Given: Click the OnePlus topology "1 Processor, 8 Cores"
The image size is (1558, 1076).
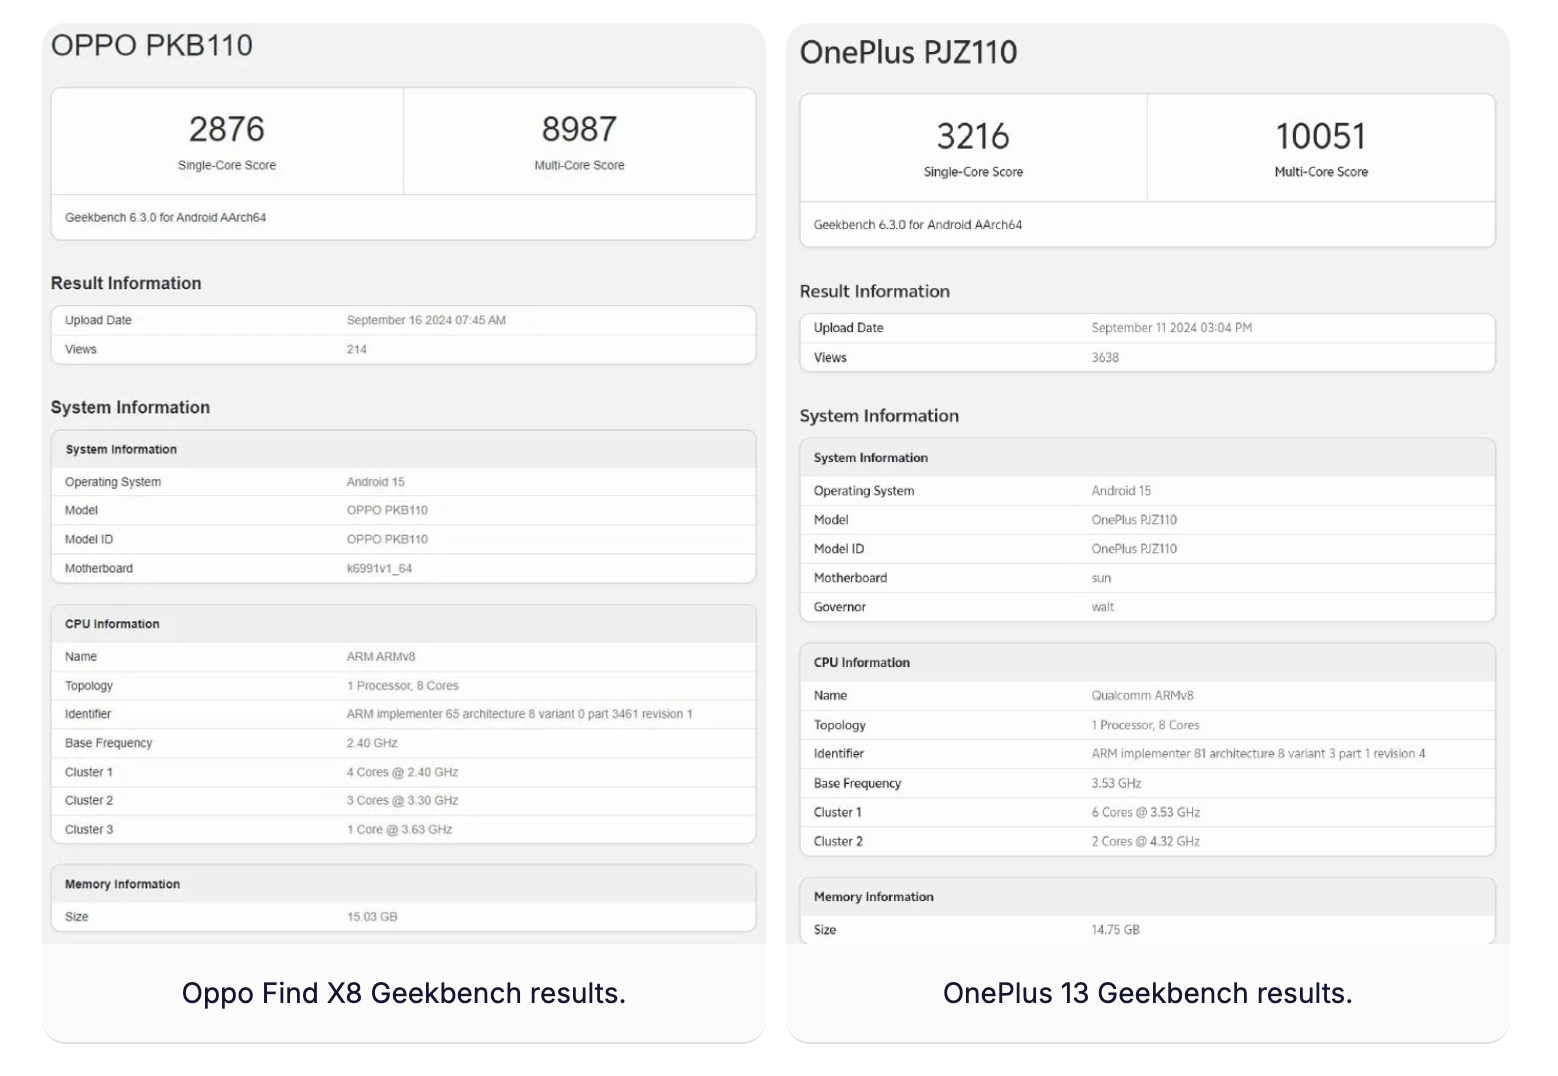Looking at the screenshot, I should coord(1146,725).
